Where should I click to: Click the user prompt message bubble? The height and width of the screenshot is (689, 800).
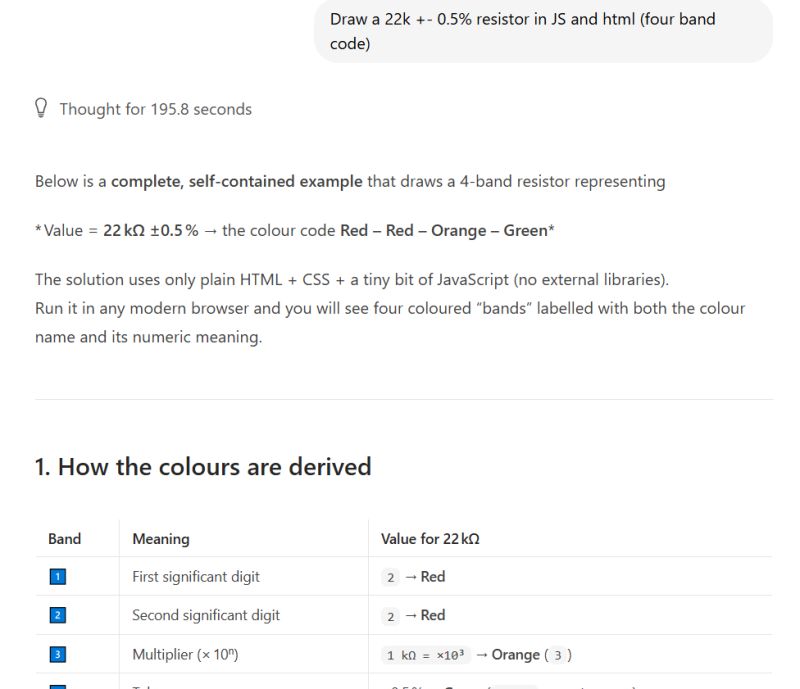coord(543,31)
